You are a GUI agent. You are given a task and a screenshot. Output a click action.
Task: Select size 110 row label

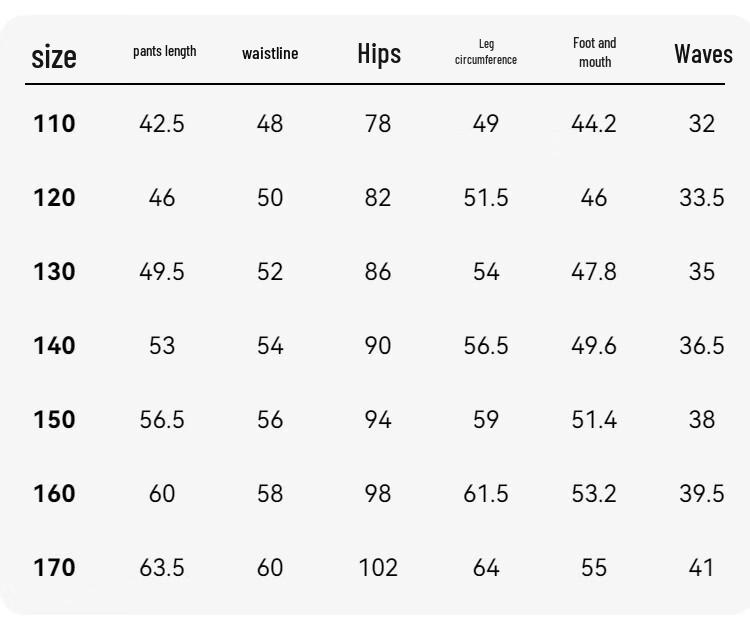54,123
